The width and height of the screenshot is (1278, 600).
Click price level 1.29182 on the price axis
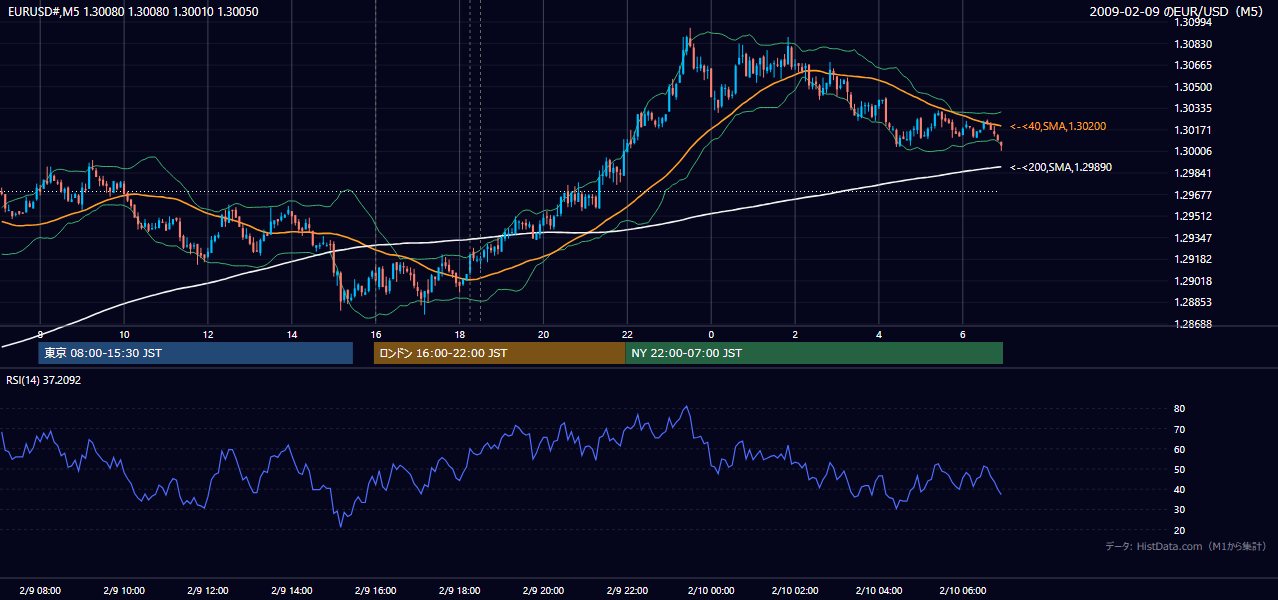tap(1194, 259)
